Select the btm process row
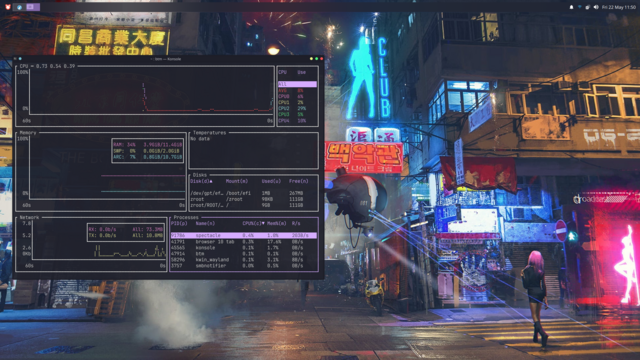Image resolution: width=640 pixels, height=360 pixels. tap(244, 253)
